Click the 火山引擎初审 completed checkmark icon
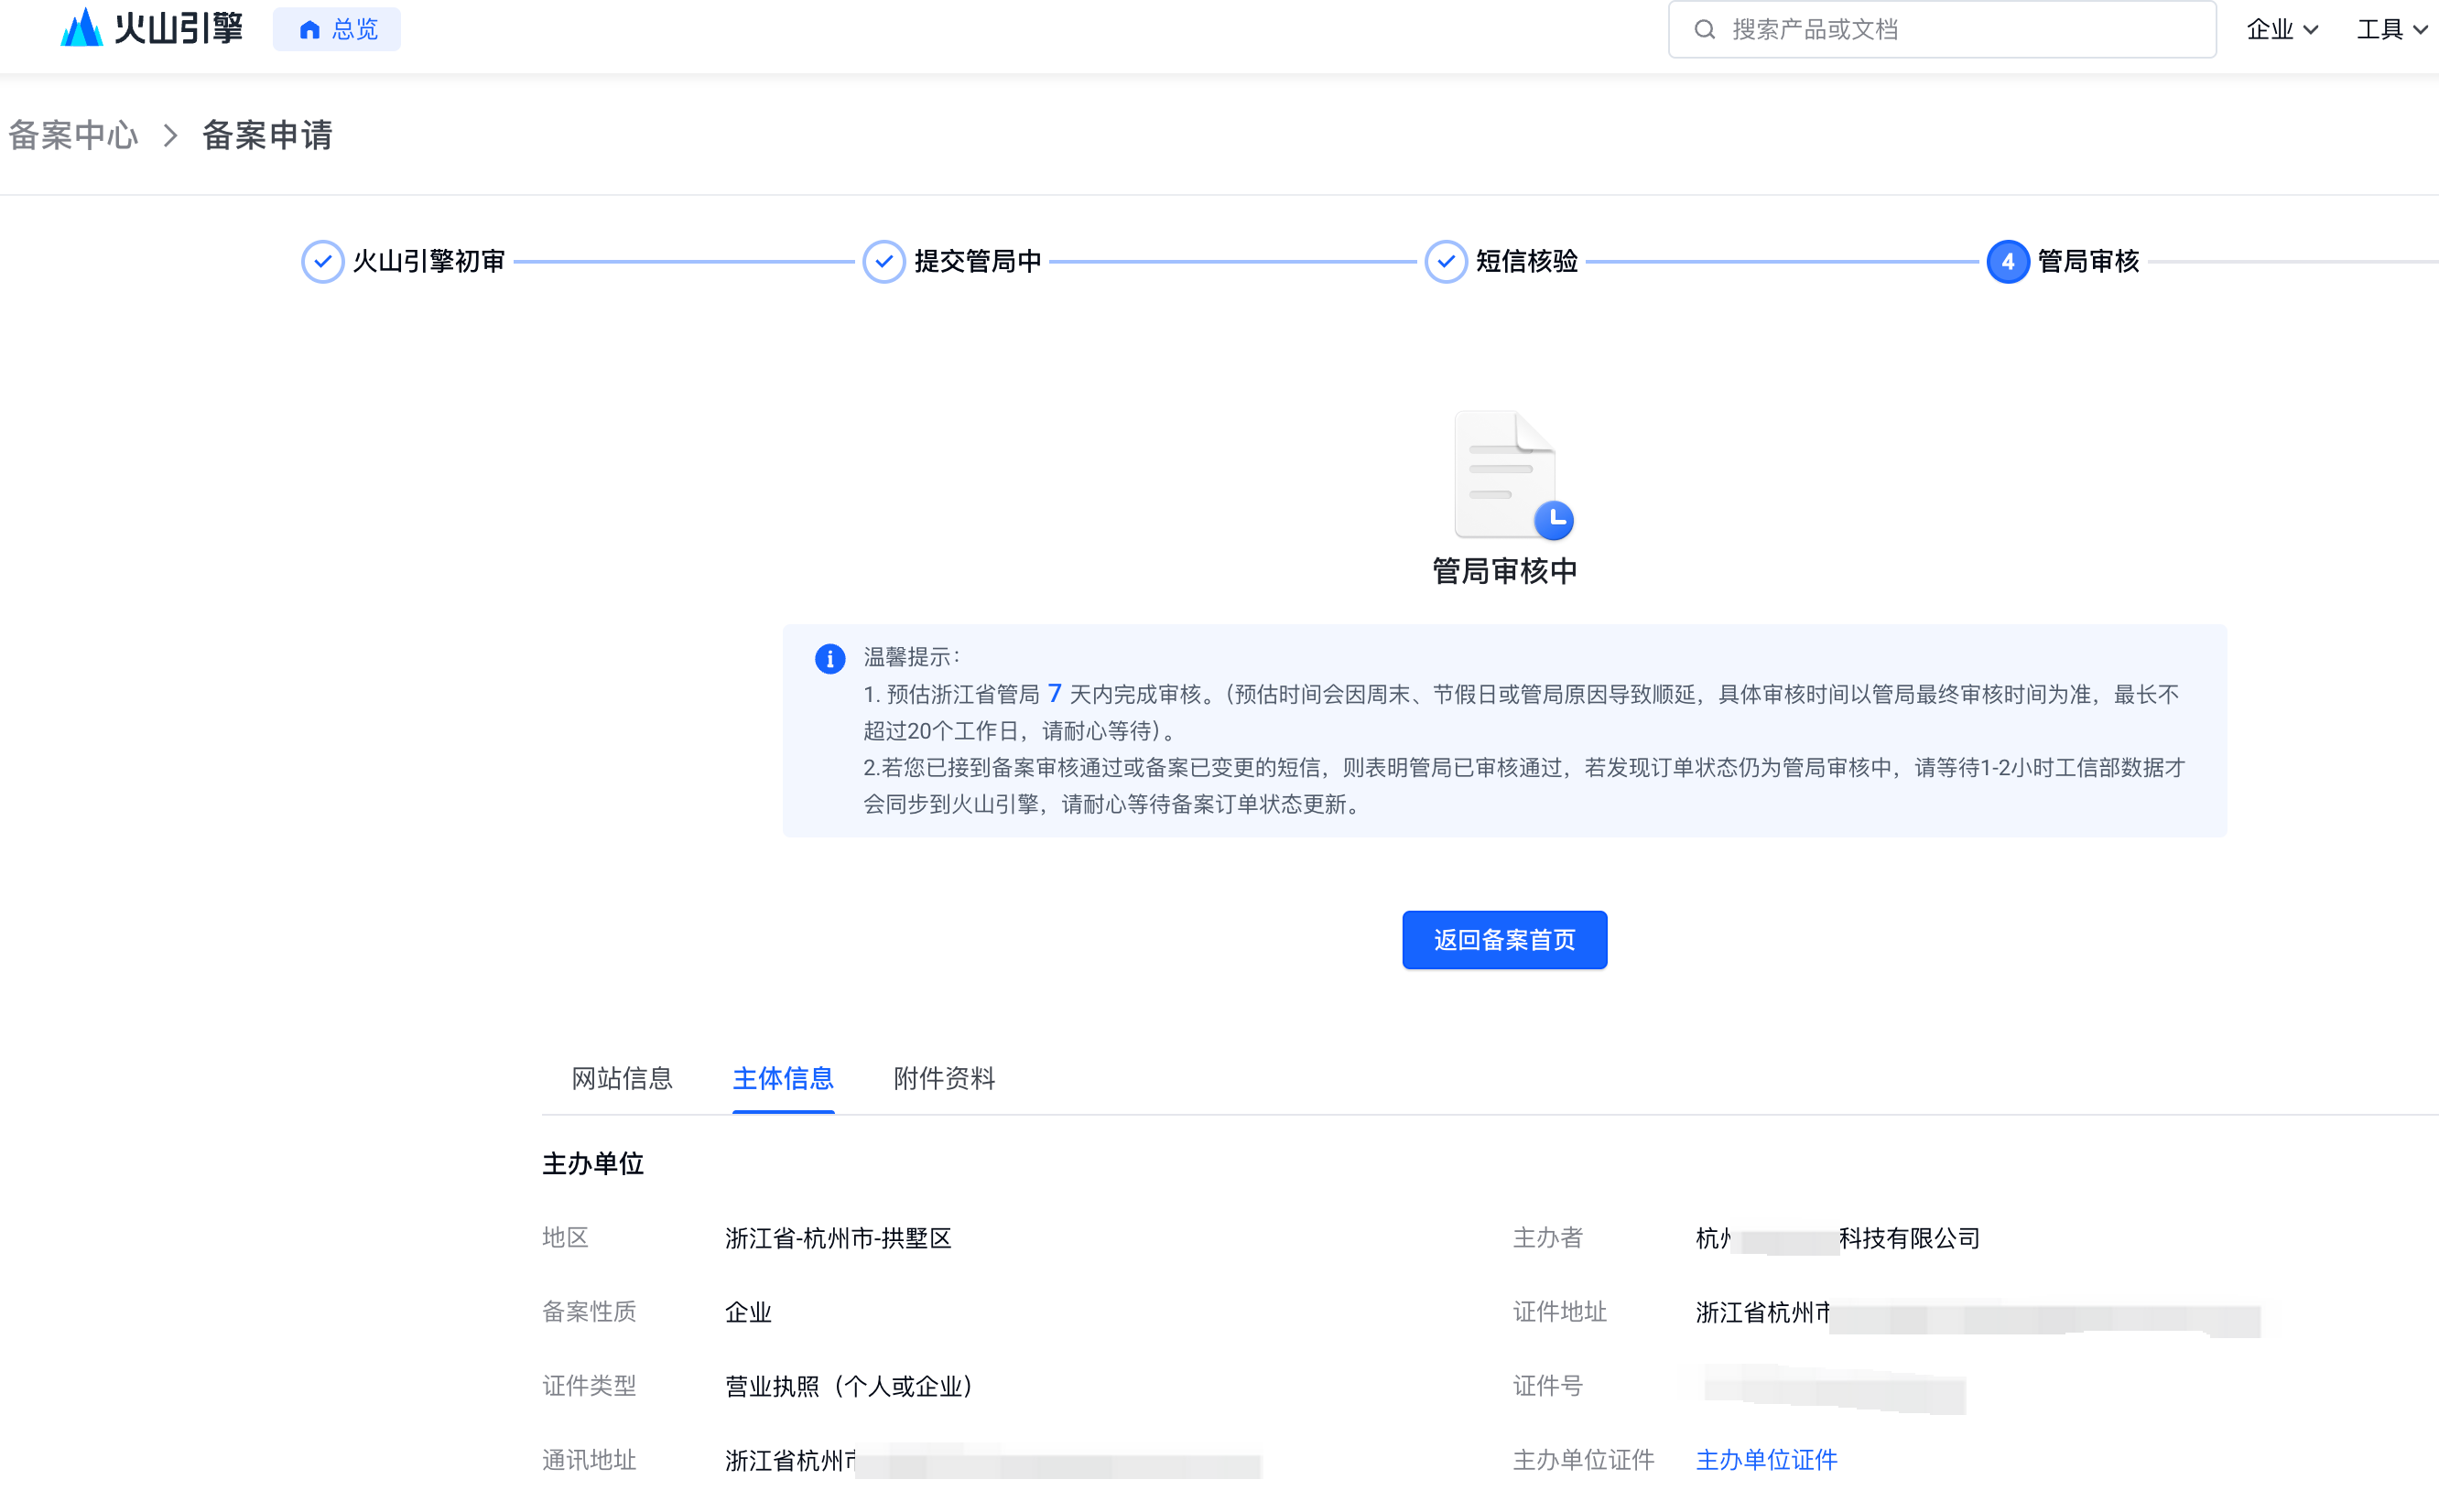Screen dimensions: 2439x1512 coord(322,262)
